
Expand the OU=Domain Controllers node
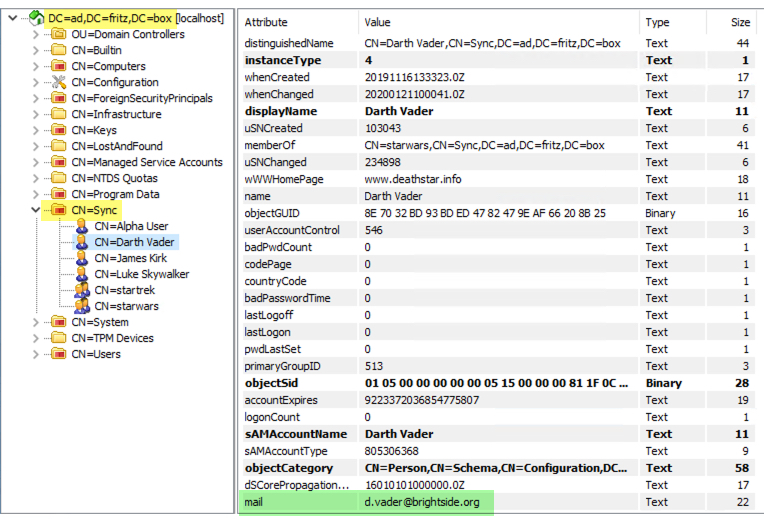pyautogui.click(x=36, y=35)
